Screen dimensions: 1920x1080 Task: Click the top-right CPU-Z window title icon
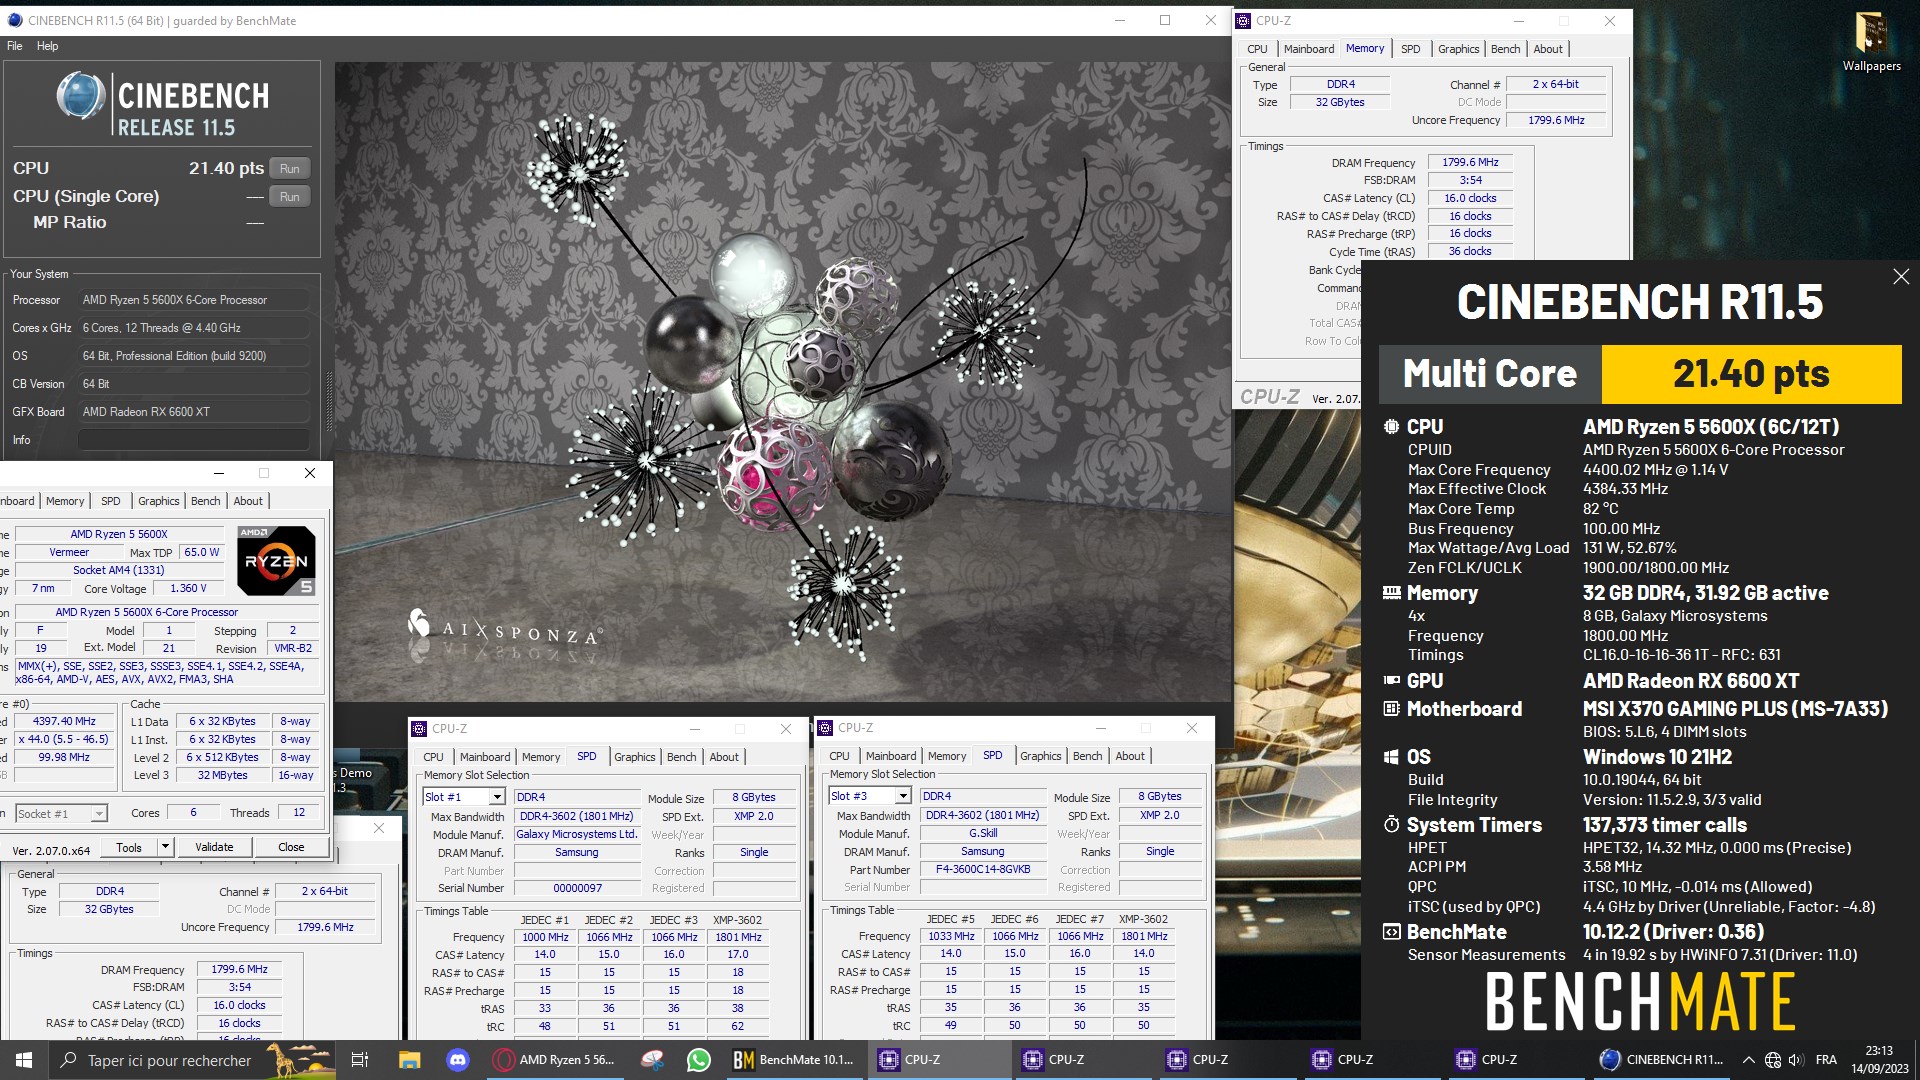tap(1243, 20)
